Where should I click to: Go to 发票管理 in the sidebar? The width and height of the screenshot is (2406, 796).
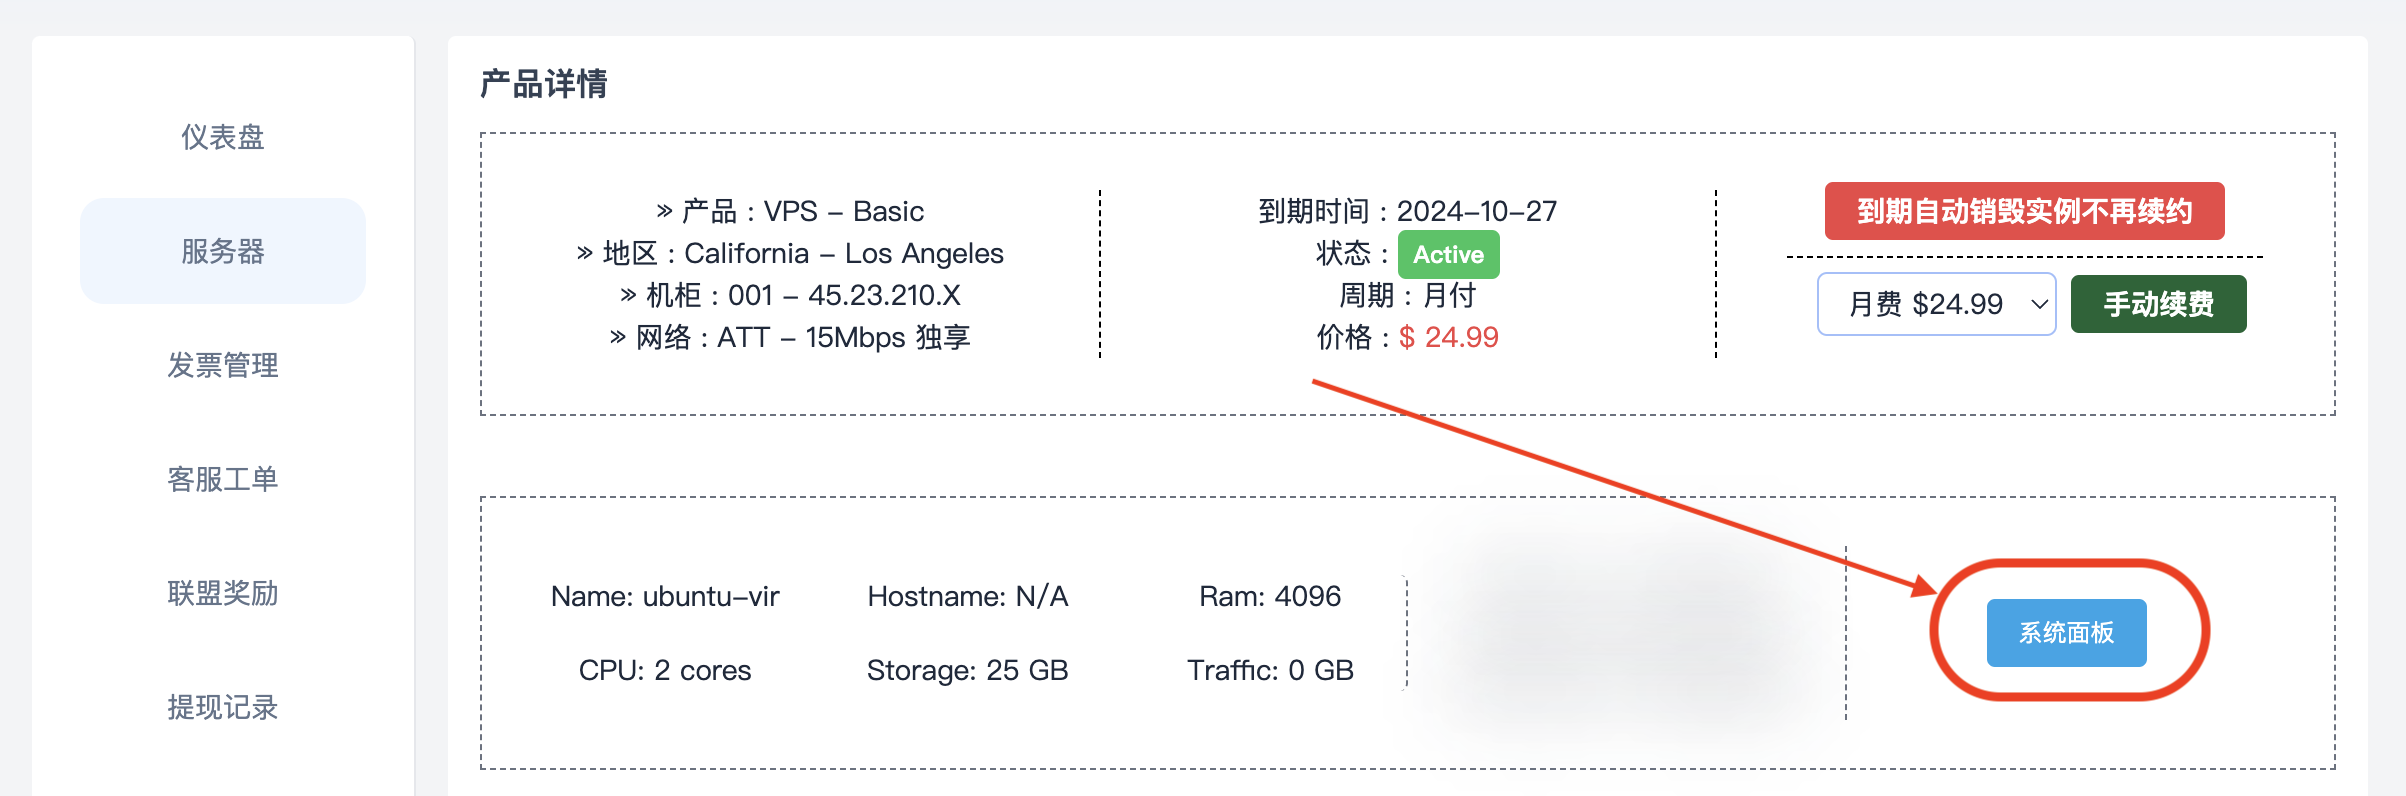click(223, 365)
